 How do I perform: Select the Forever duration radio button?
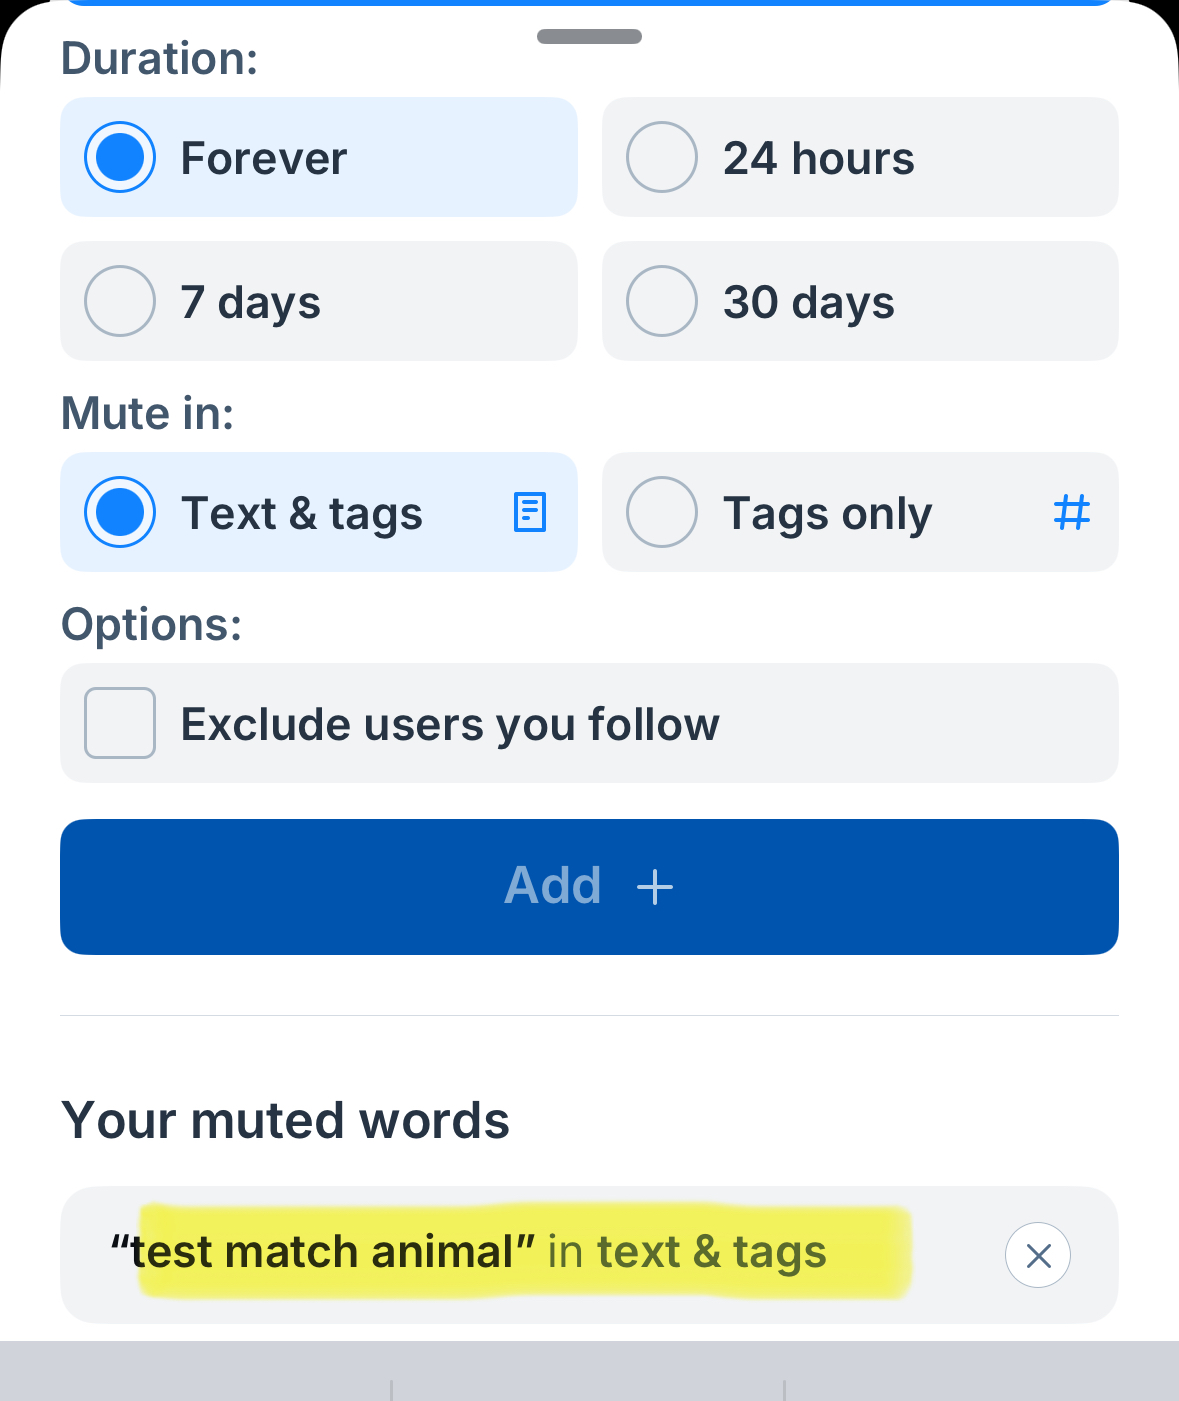120,158
